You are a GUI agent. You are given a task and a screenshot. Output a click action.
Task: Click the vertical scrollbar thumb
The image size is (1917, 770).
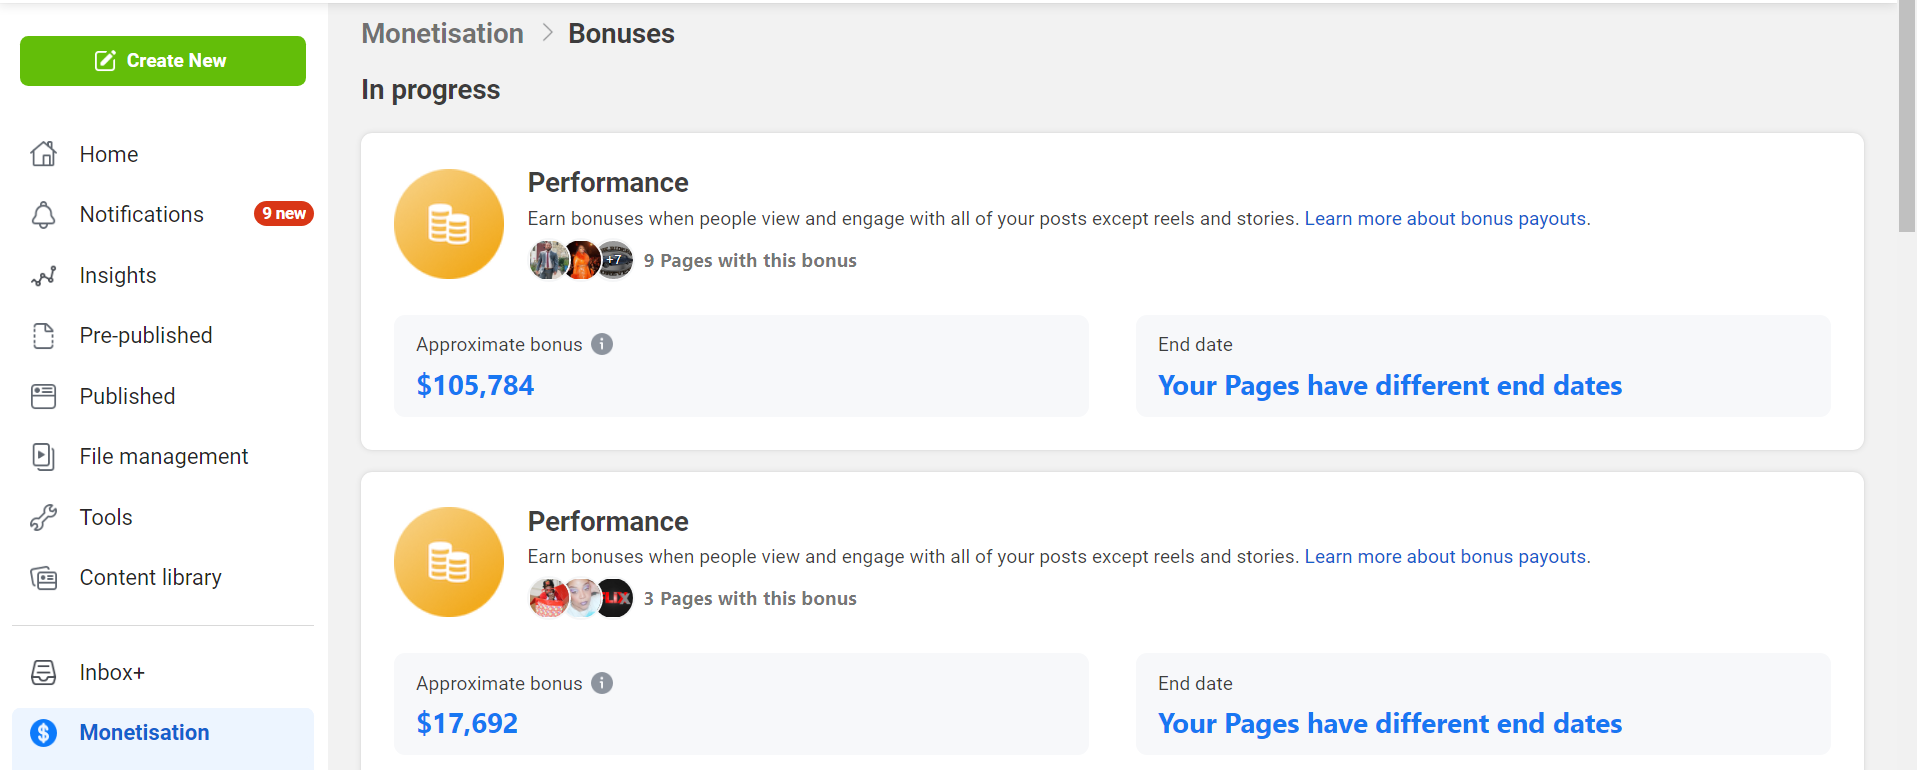click(x=1907, y=117)
